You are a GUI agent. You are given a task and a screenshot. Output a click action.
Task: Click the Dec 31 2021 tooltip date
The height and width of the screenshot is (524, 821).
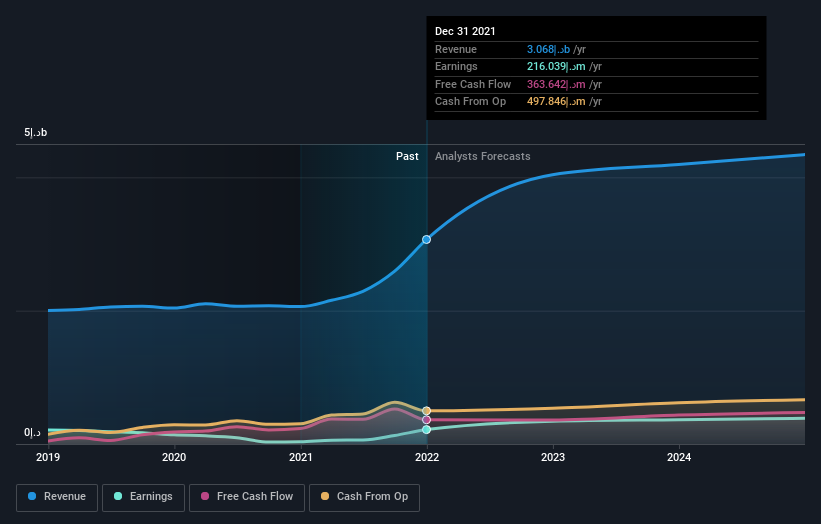465,31
